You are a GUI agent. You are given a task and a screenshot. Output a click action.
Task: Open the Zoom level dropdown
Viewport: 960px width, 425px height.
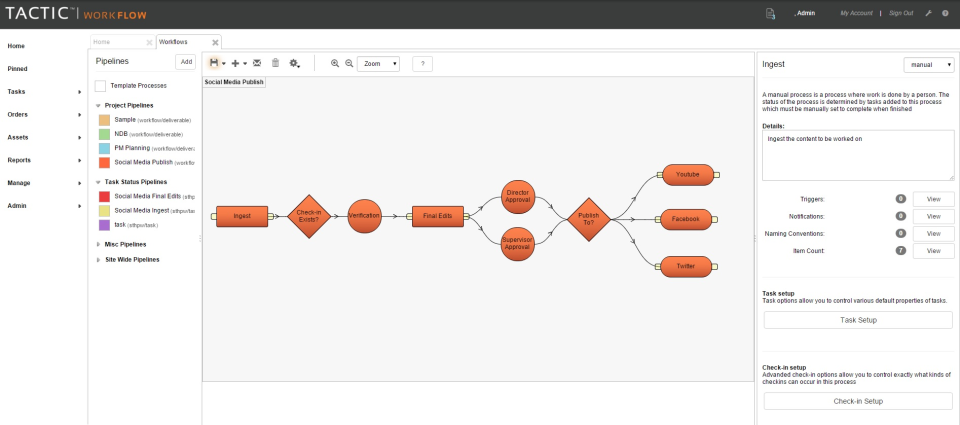[379, 63]
